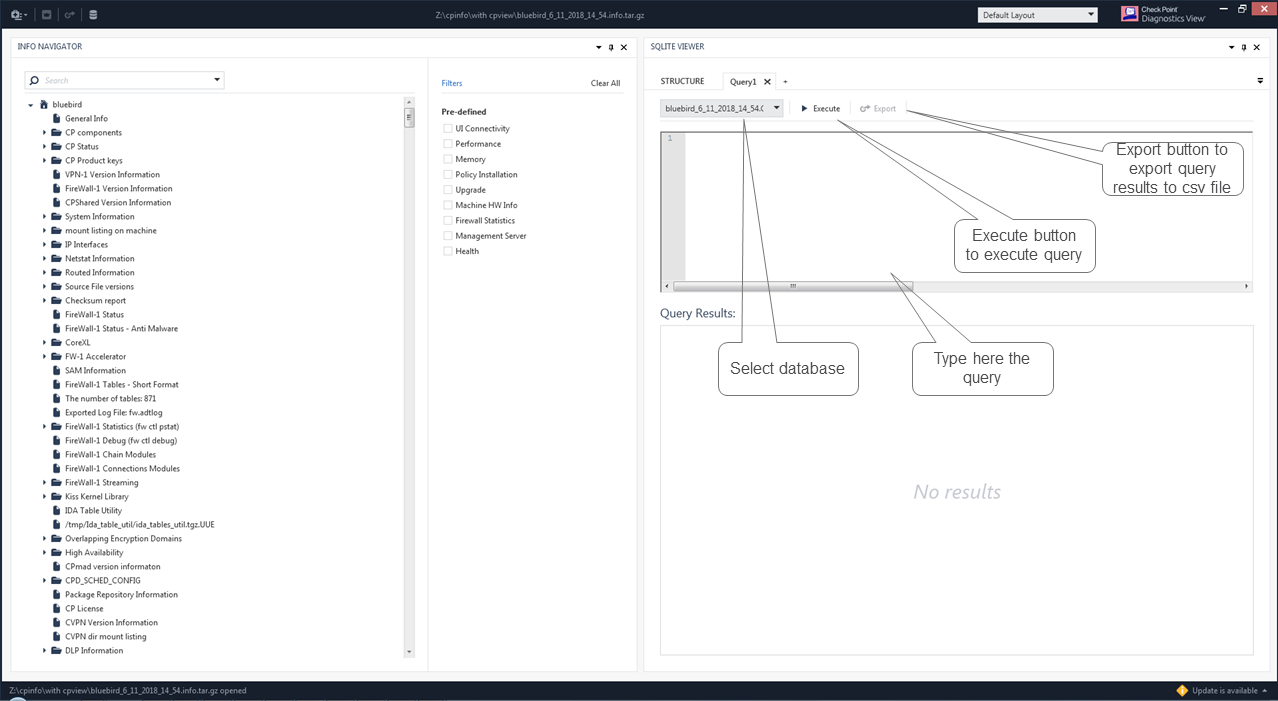
Task: Click the General Info file icon
Action: tap(56, 118)
